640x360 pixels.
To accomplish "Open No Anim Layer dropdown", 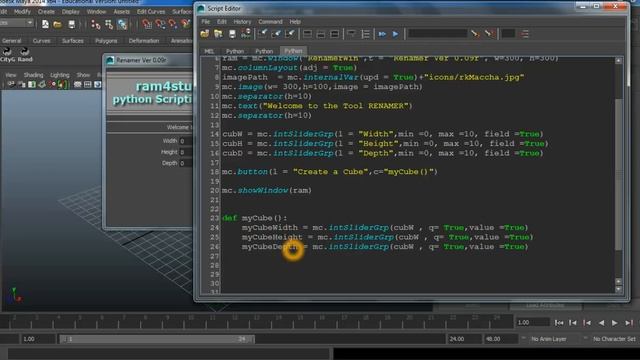I will pyautogui.click(x=548, y=339).
